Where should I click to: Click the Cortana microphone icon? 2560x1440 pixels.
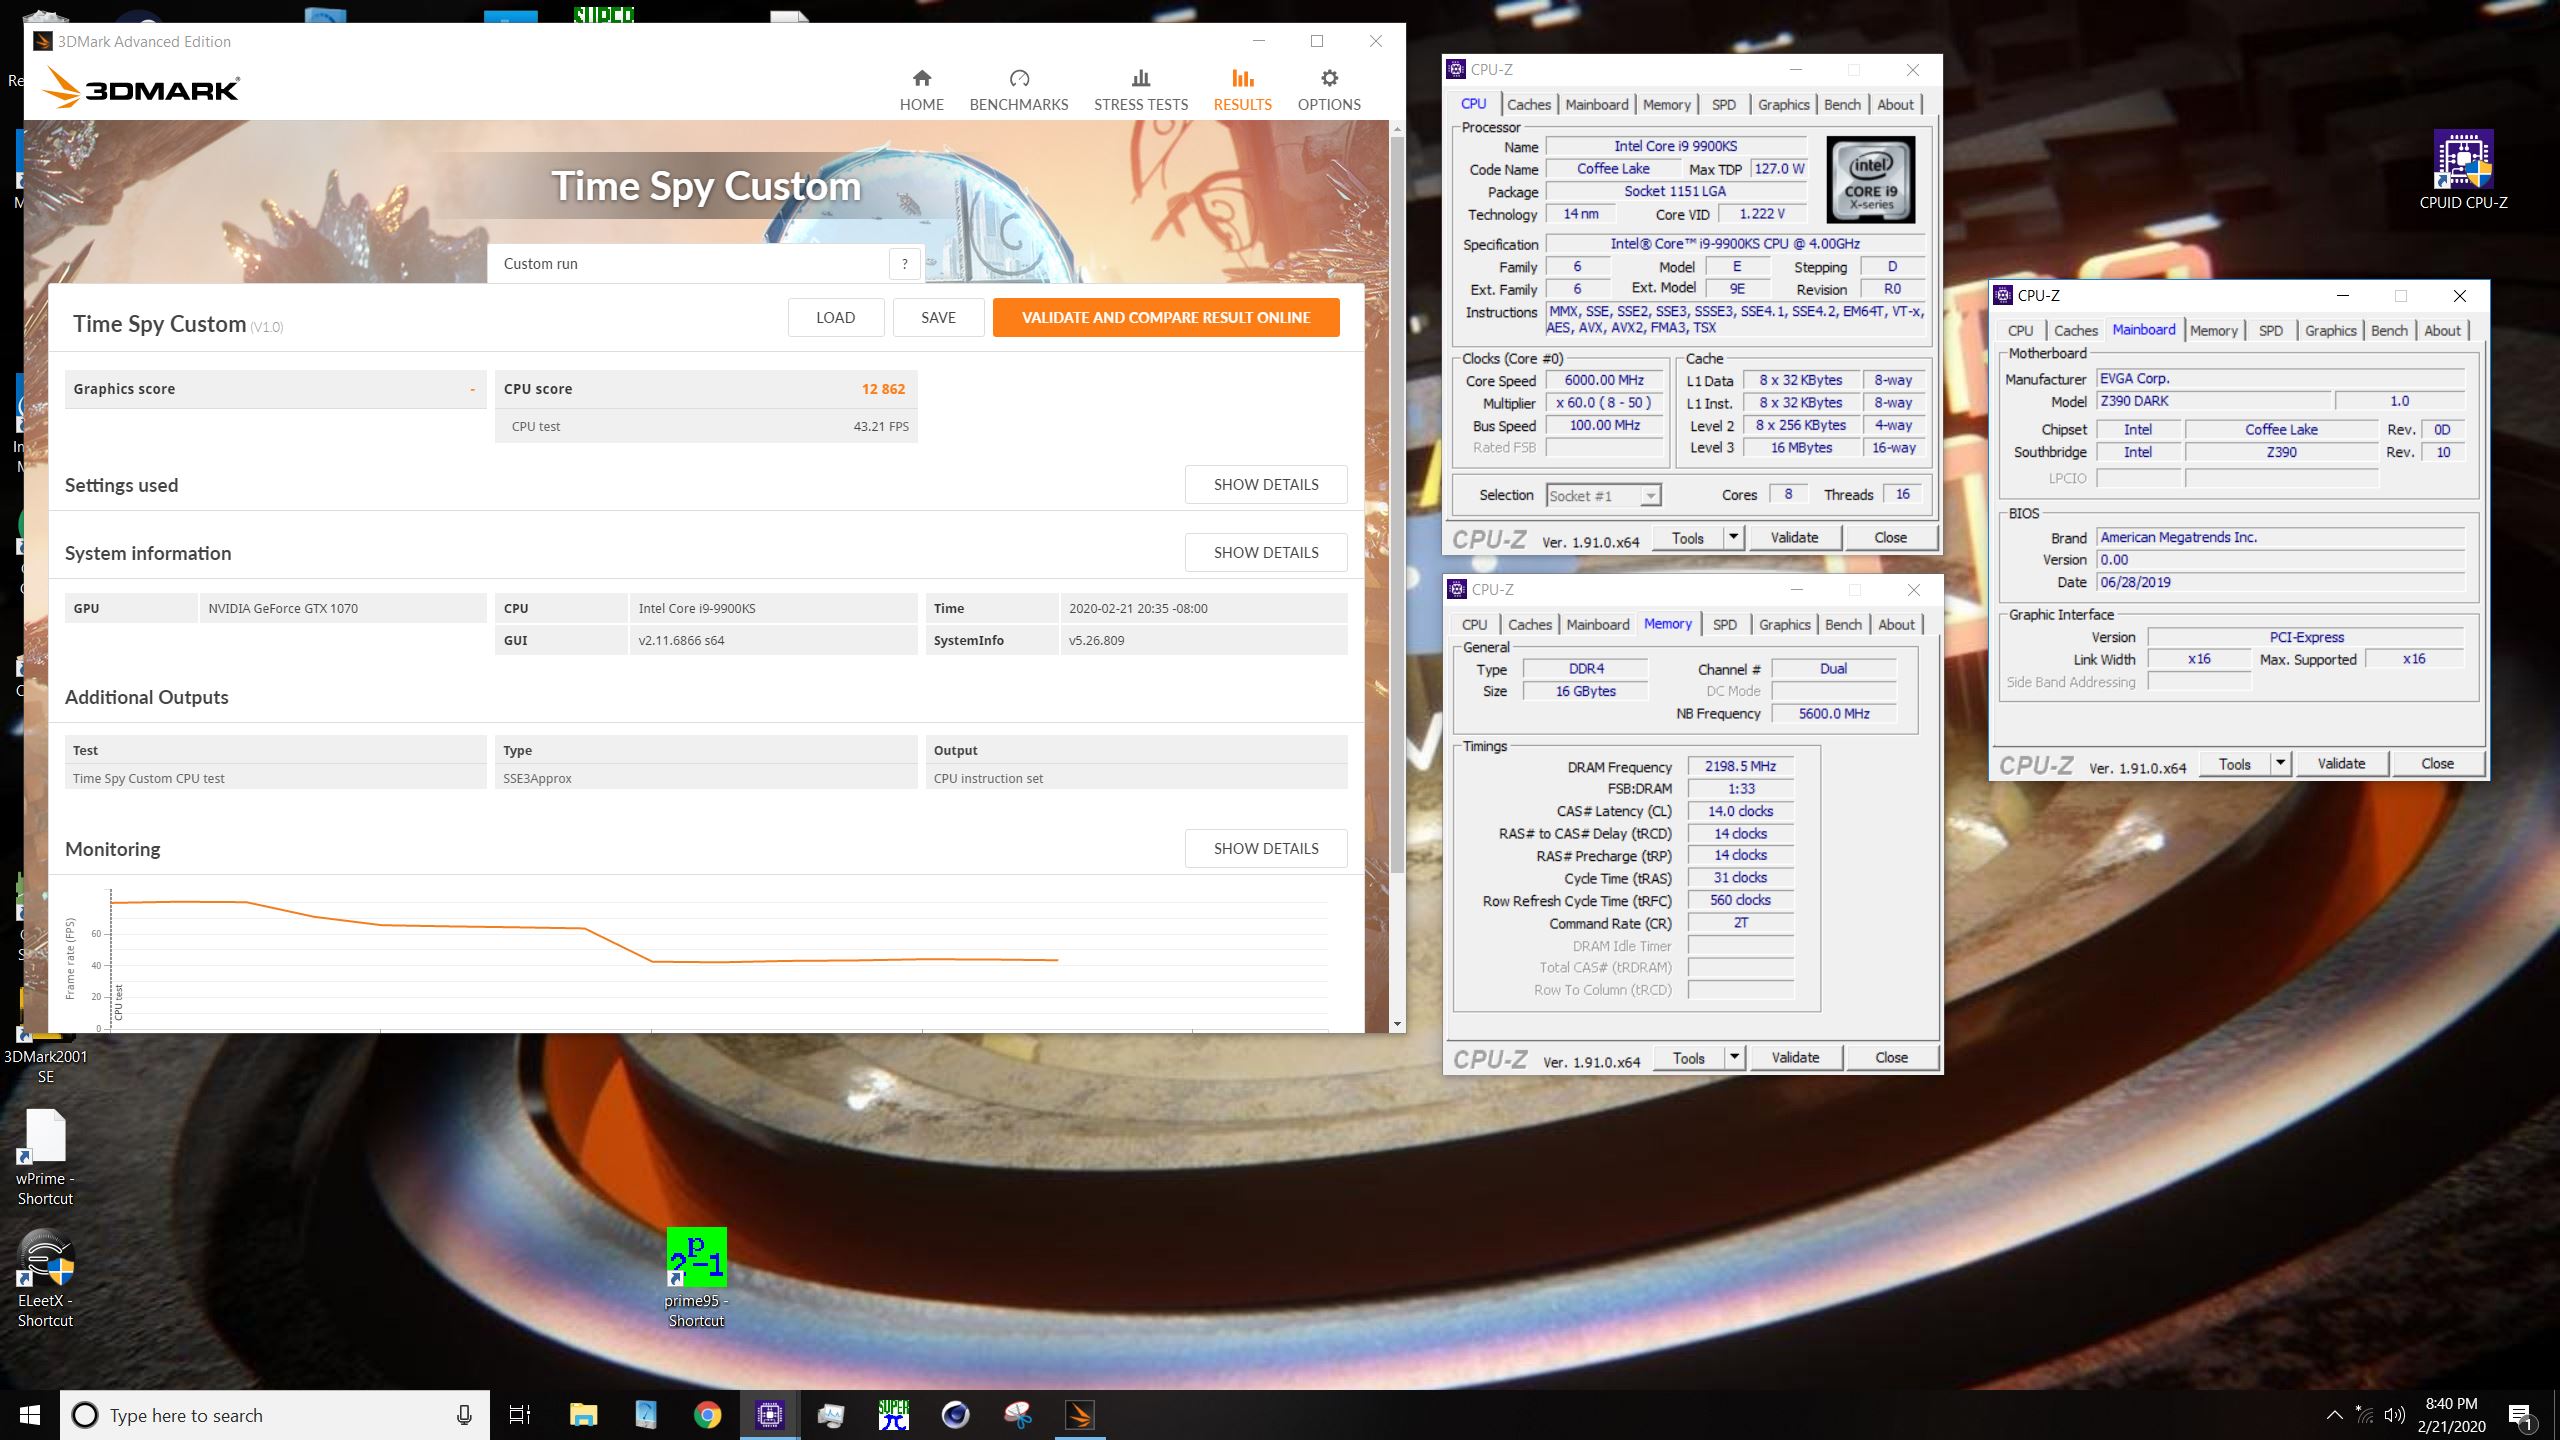pos(464,1415)
